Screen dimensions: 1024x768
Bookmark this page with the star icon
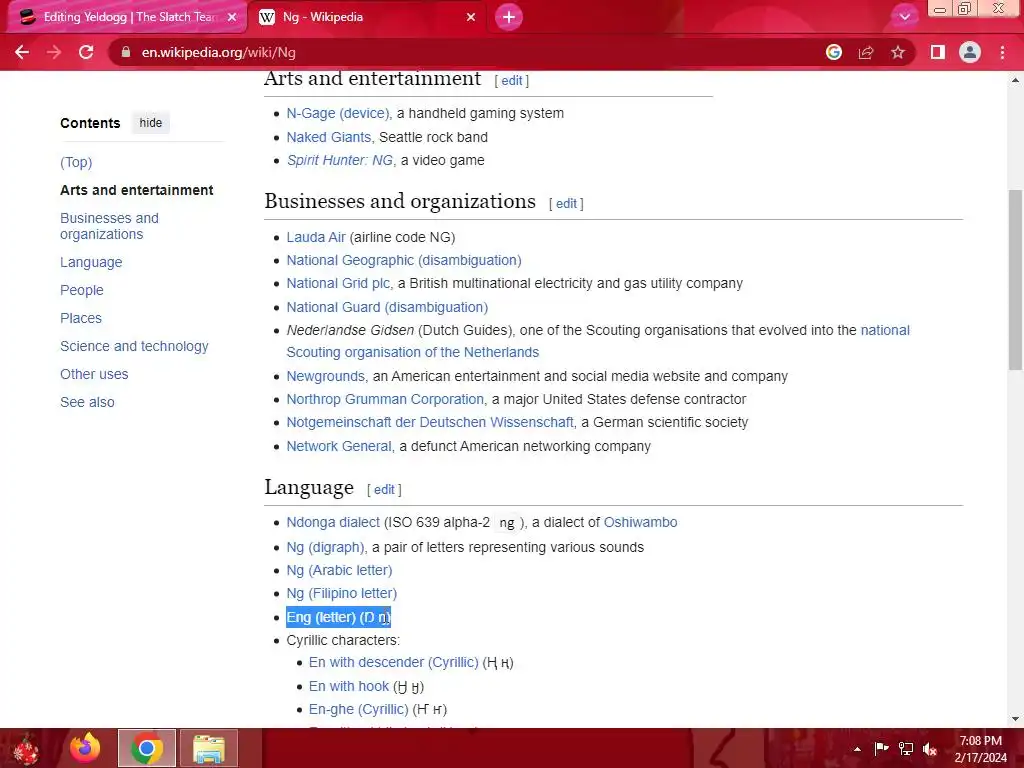(898, 52)
